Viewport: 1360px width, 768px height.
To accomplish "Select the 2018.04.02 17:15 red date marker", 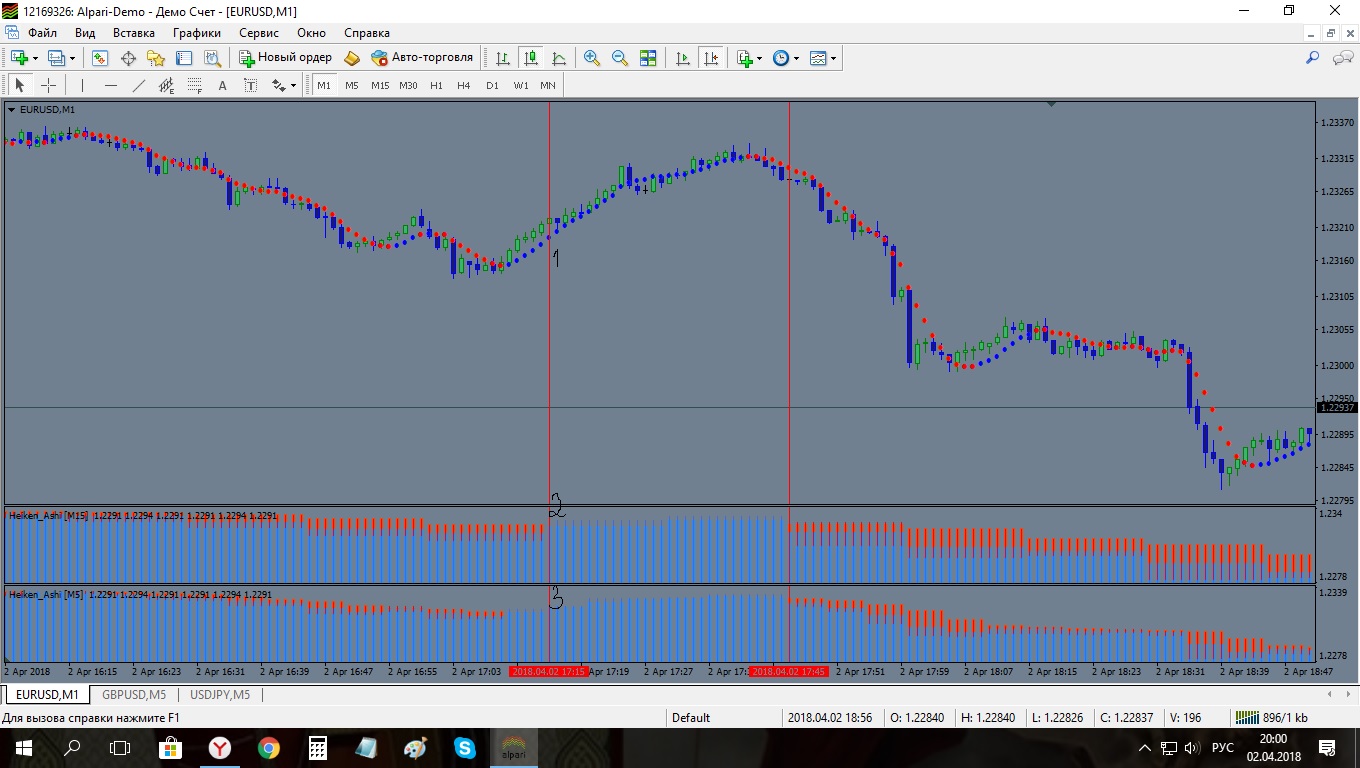I will pyautogui.click(x=549, y=672).
